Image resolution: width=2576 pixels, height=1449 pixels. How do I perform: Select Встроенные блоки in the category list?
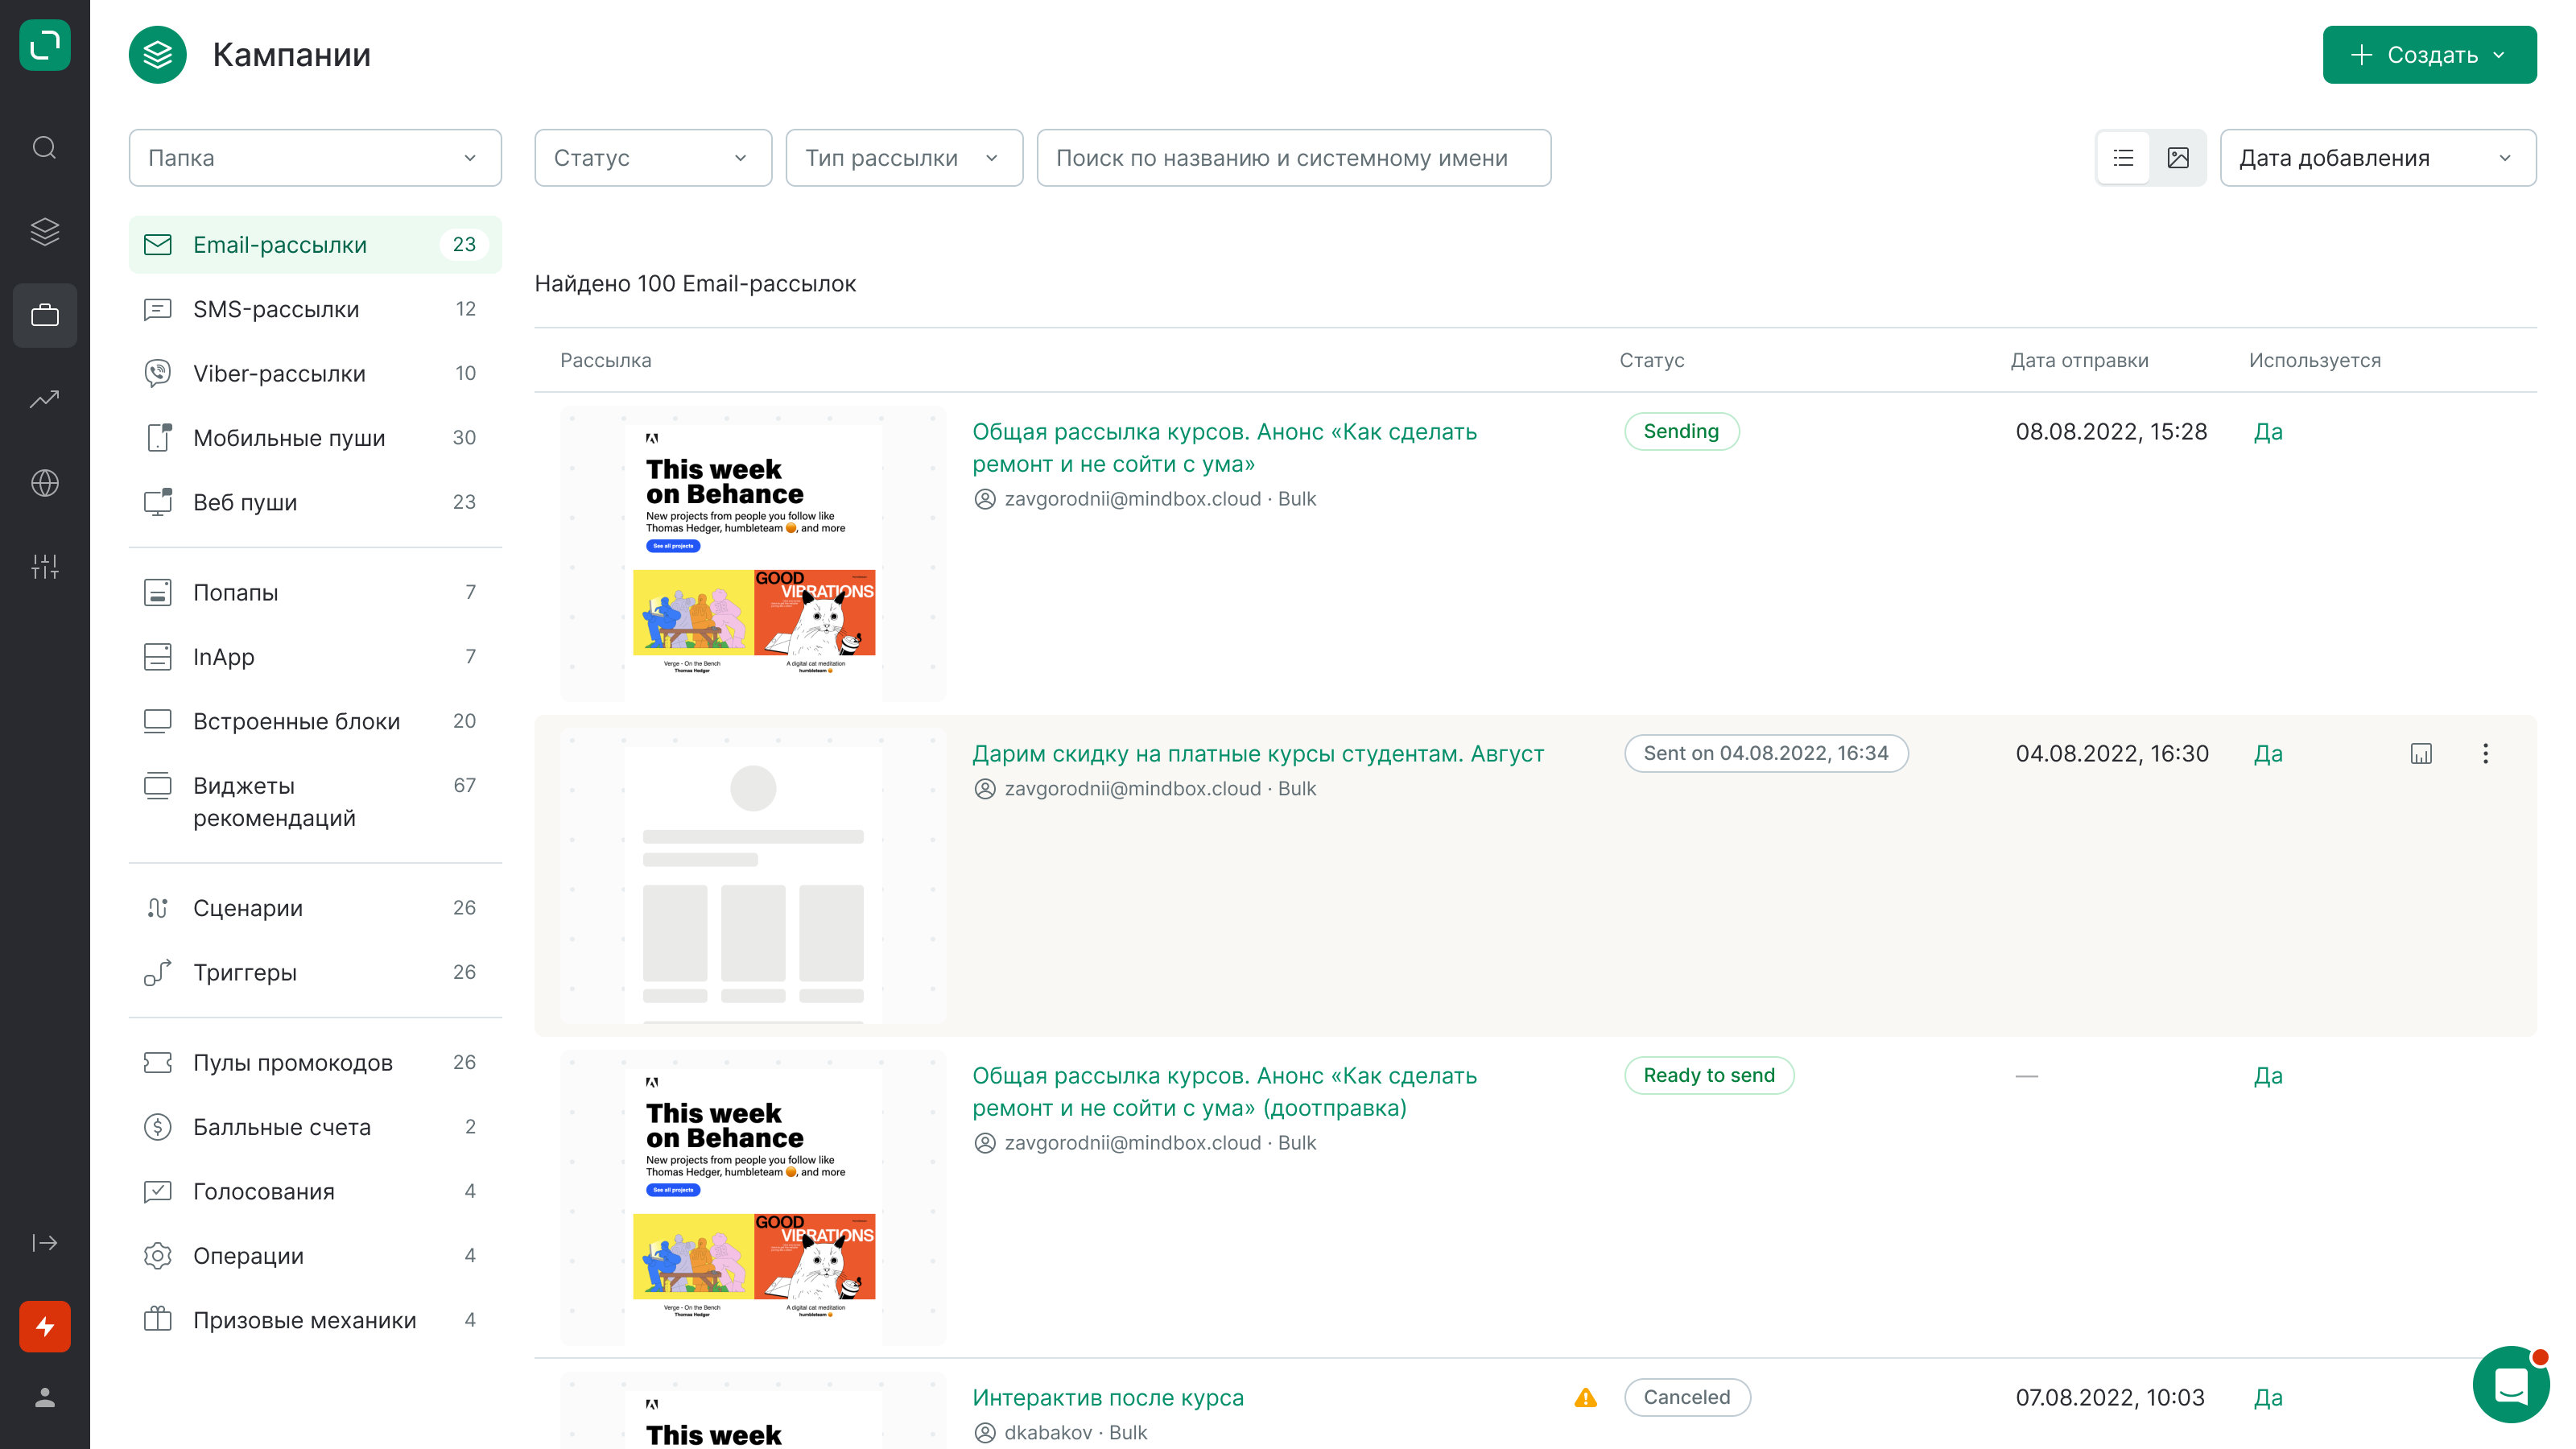(x=315, y=721)
